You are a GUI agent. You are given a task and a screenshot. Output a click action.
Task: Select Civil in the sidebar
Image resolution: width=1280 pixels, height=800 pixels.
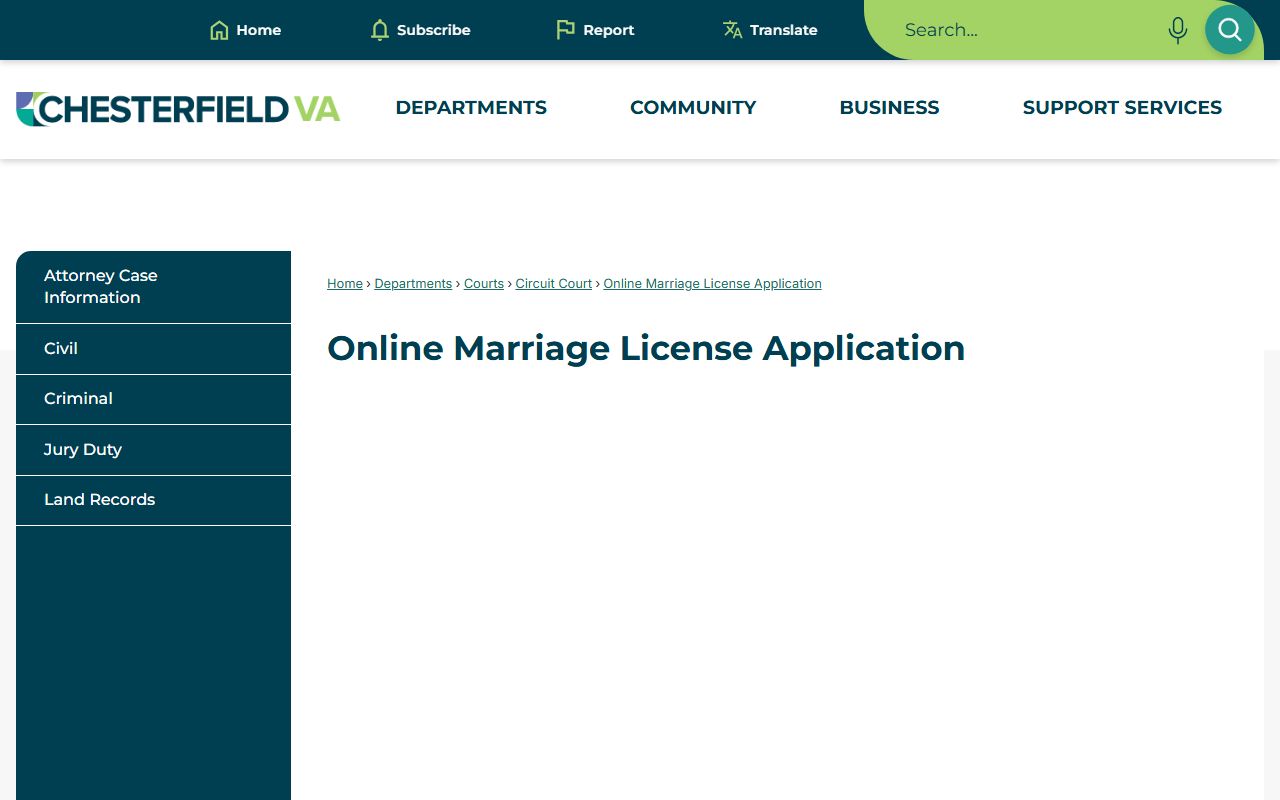coord(153,349)
